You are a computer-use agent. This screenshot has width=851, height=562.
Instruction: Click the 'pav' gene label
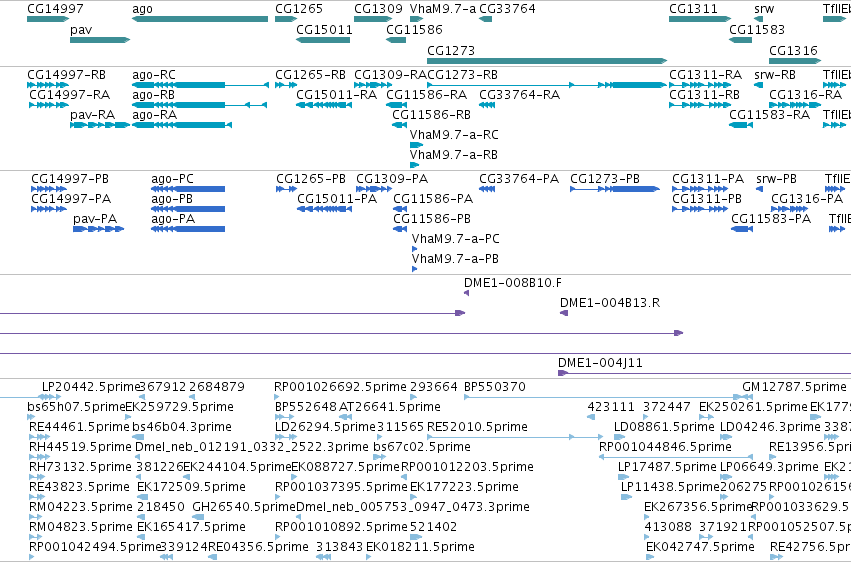pos(81,29)
